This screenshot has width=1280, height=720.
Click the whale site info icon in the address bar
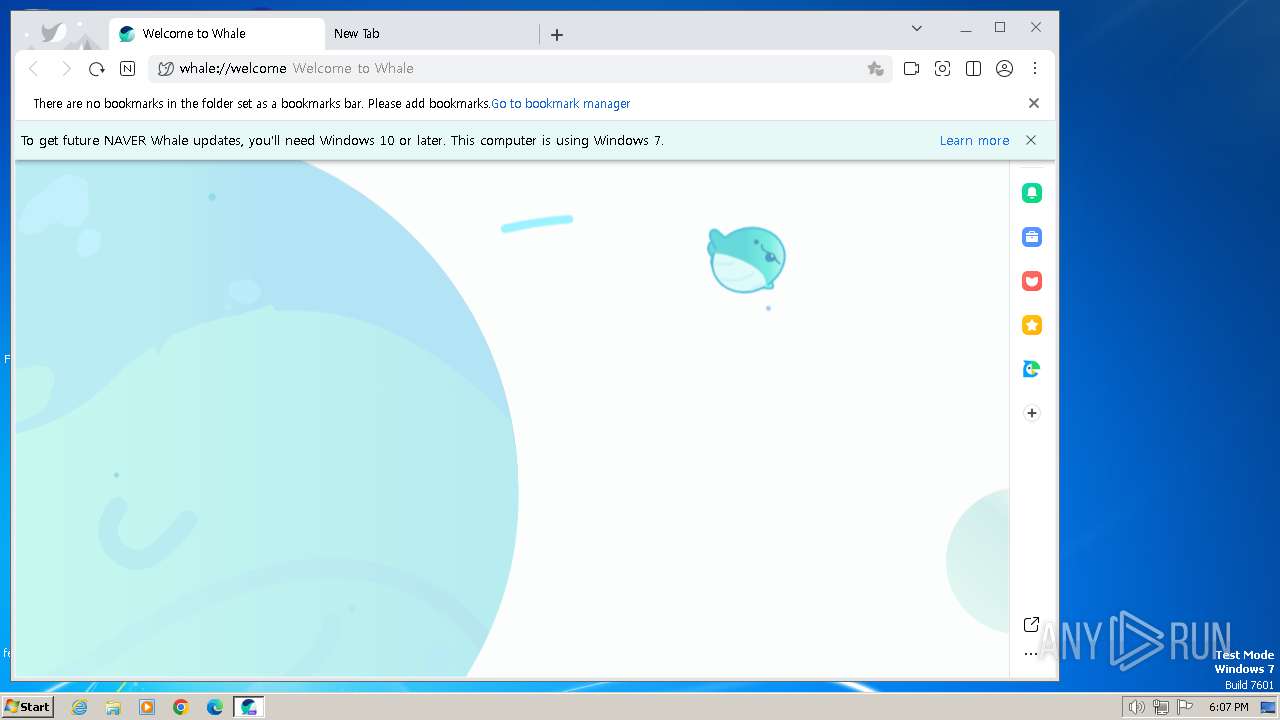pos(166,69)
